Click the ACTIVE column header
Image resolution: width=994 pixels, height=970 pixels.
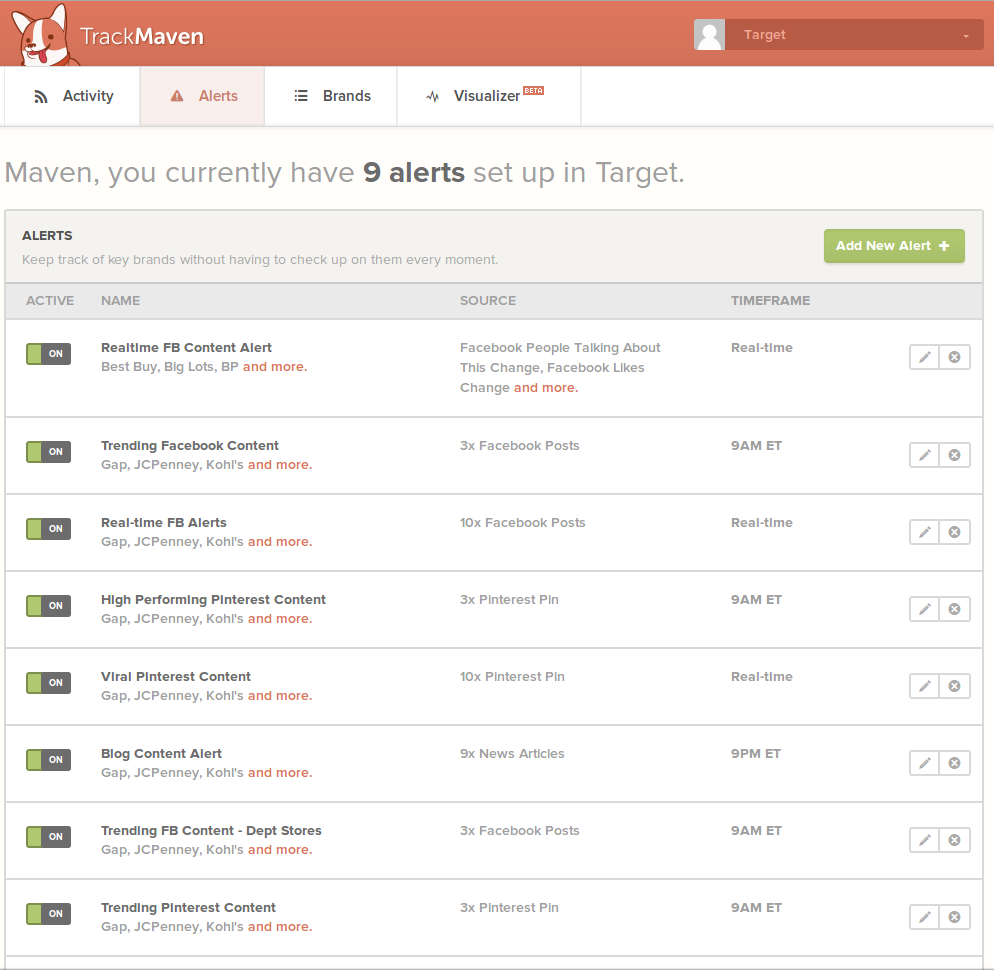50,301
